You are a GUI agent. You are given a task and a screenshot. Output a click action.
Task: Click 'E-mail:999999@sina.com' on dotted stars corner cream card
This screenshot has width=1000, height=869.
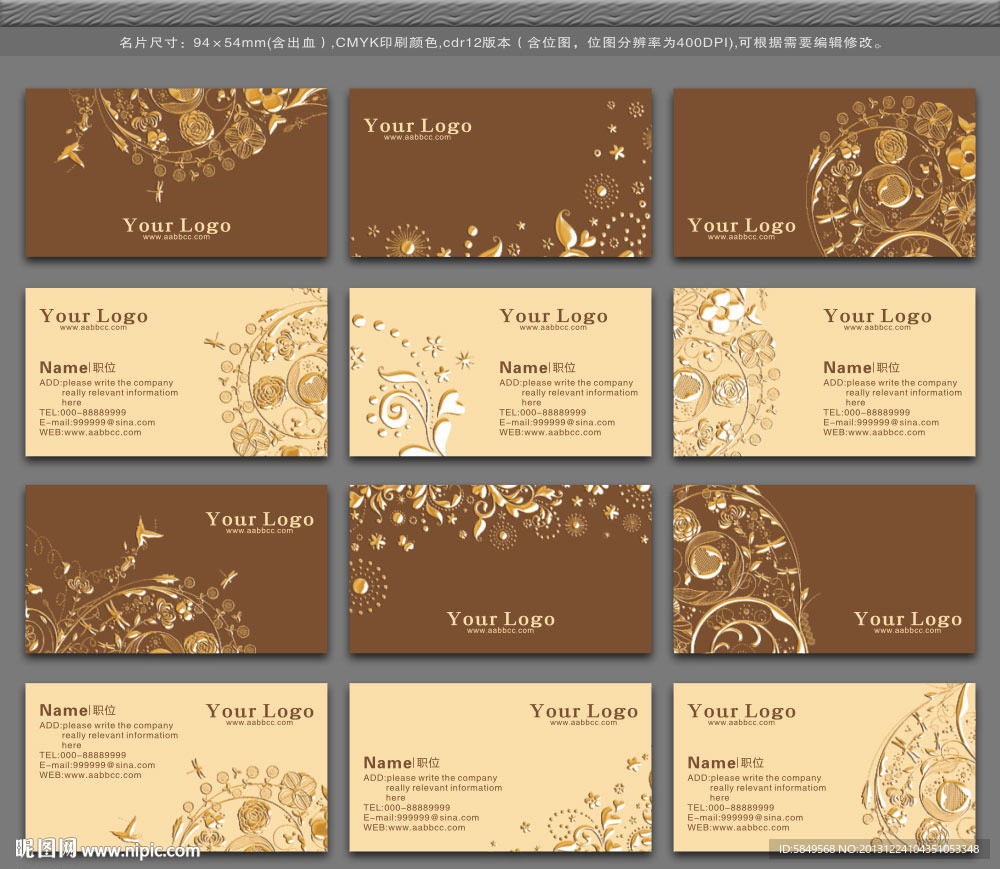421,817
